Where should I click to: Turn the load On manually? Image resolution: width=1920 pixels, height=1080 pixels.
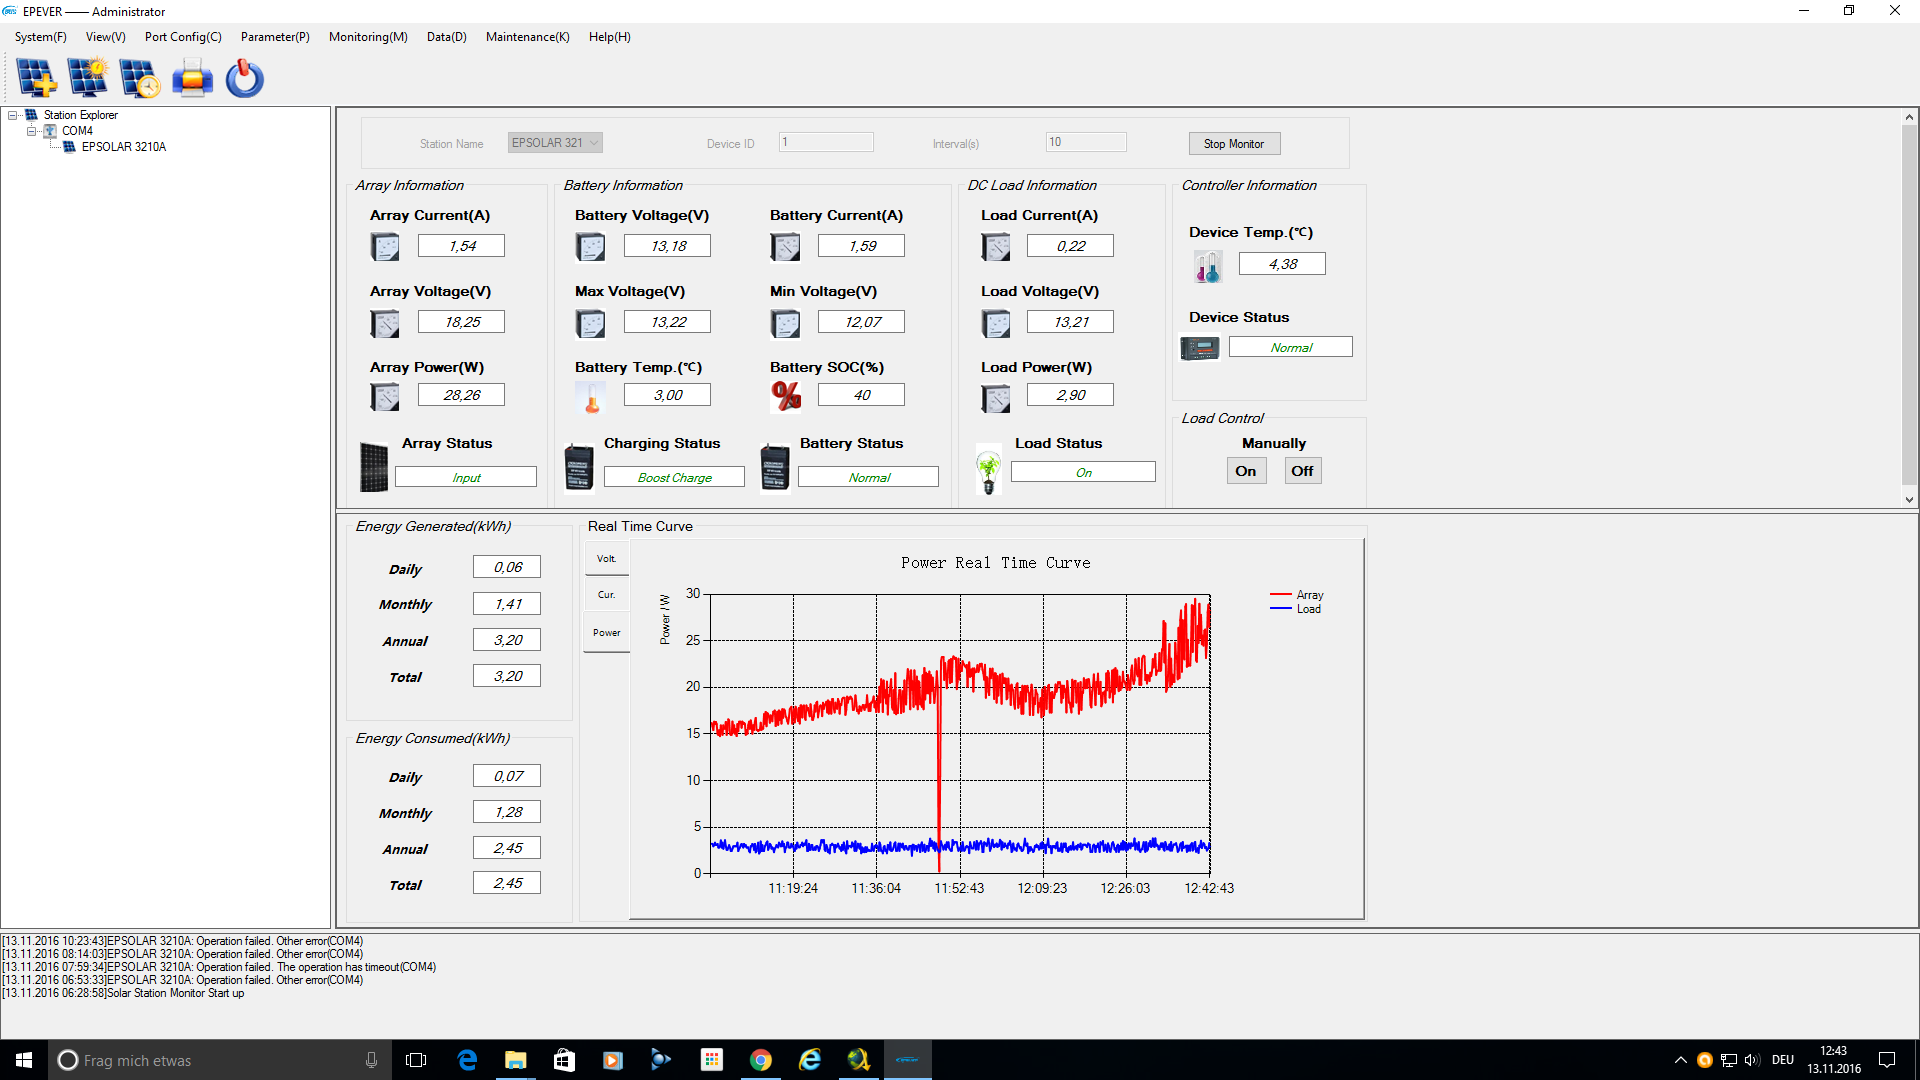point(1245,471)
